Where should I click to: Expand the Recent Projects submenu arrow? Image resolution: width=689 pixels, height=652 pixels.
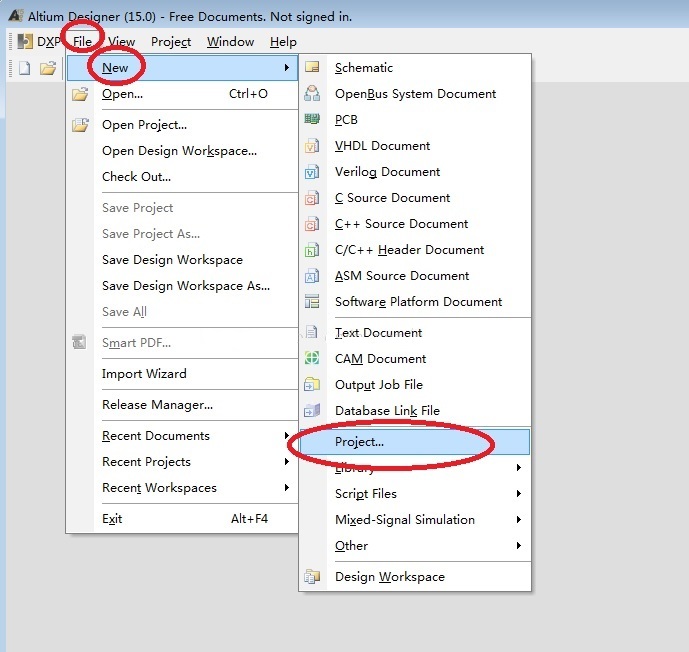pos(286,461)
